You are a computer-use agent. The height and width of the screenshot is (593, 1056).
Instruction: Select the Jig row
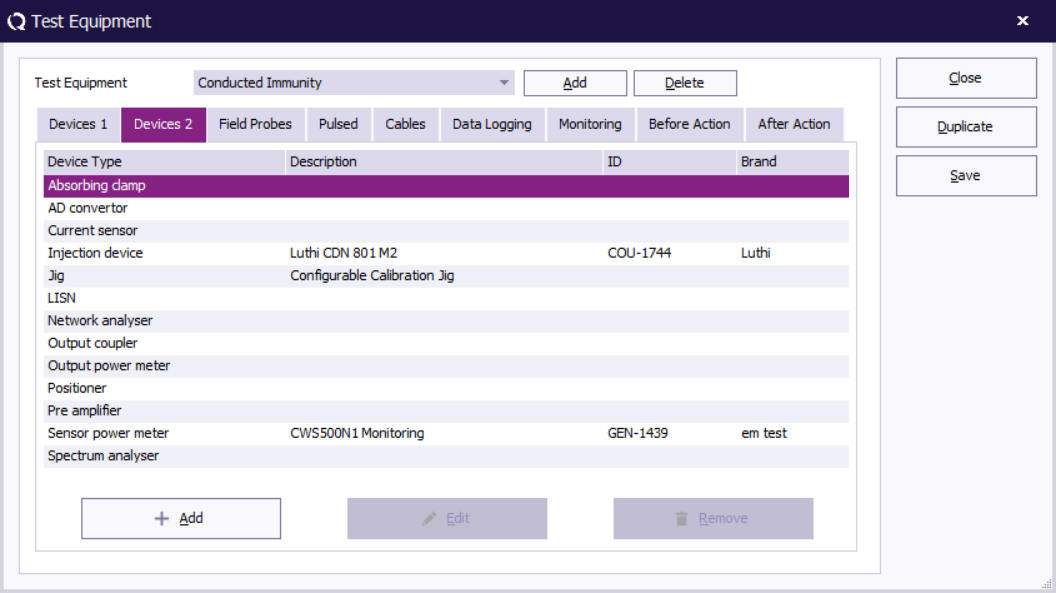[446, 276]
